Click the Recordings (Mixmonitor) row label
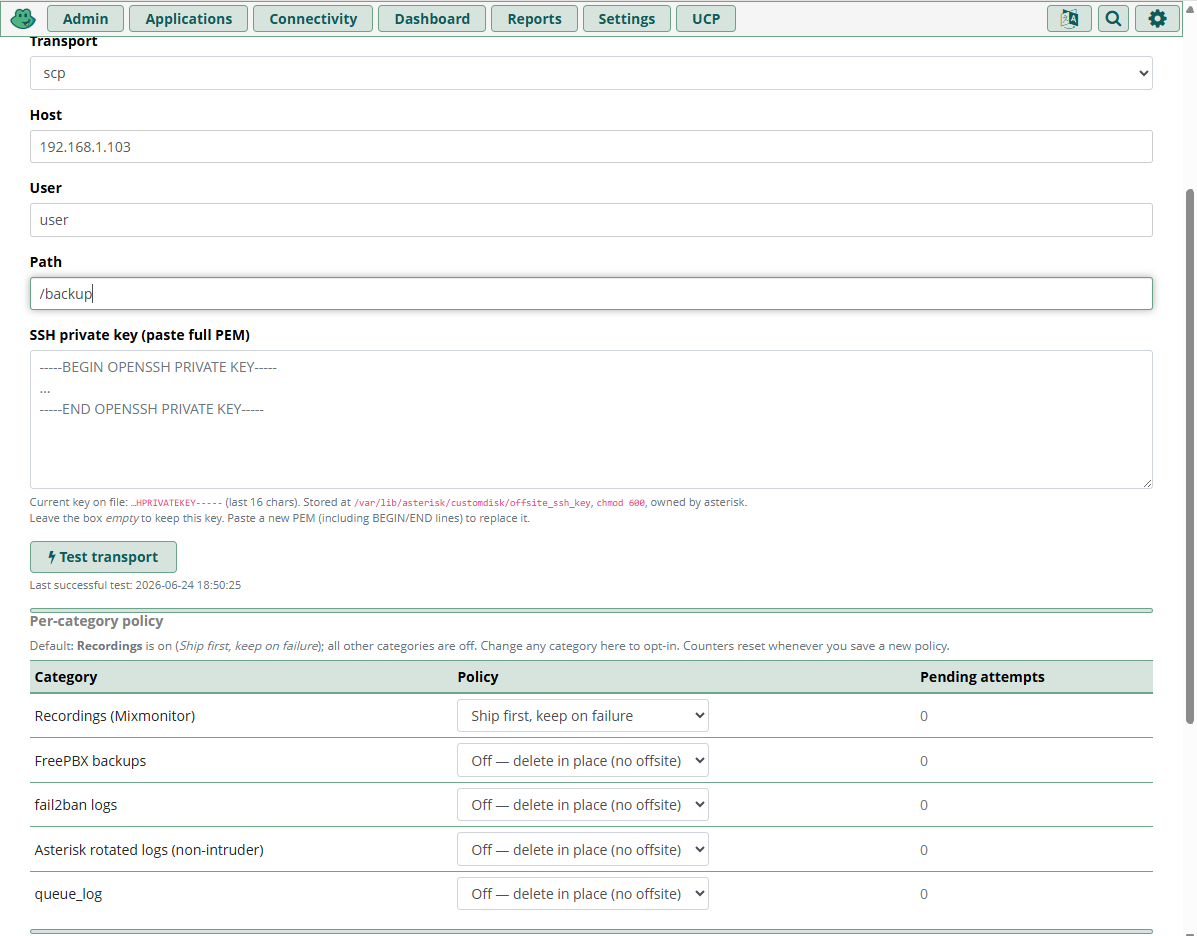This screenshot has width=1197, height=936. 115,715
